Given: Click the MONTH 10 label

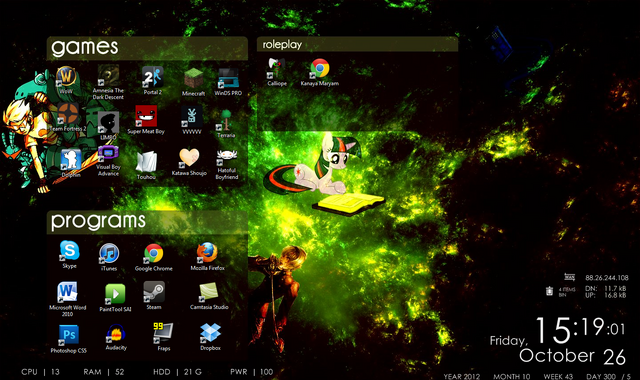Looking at the screenshot, I should point(511,376).
